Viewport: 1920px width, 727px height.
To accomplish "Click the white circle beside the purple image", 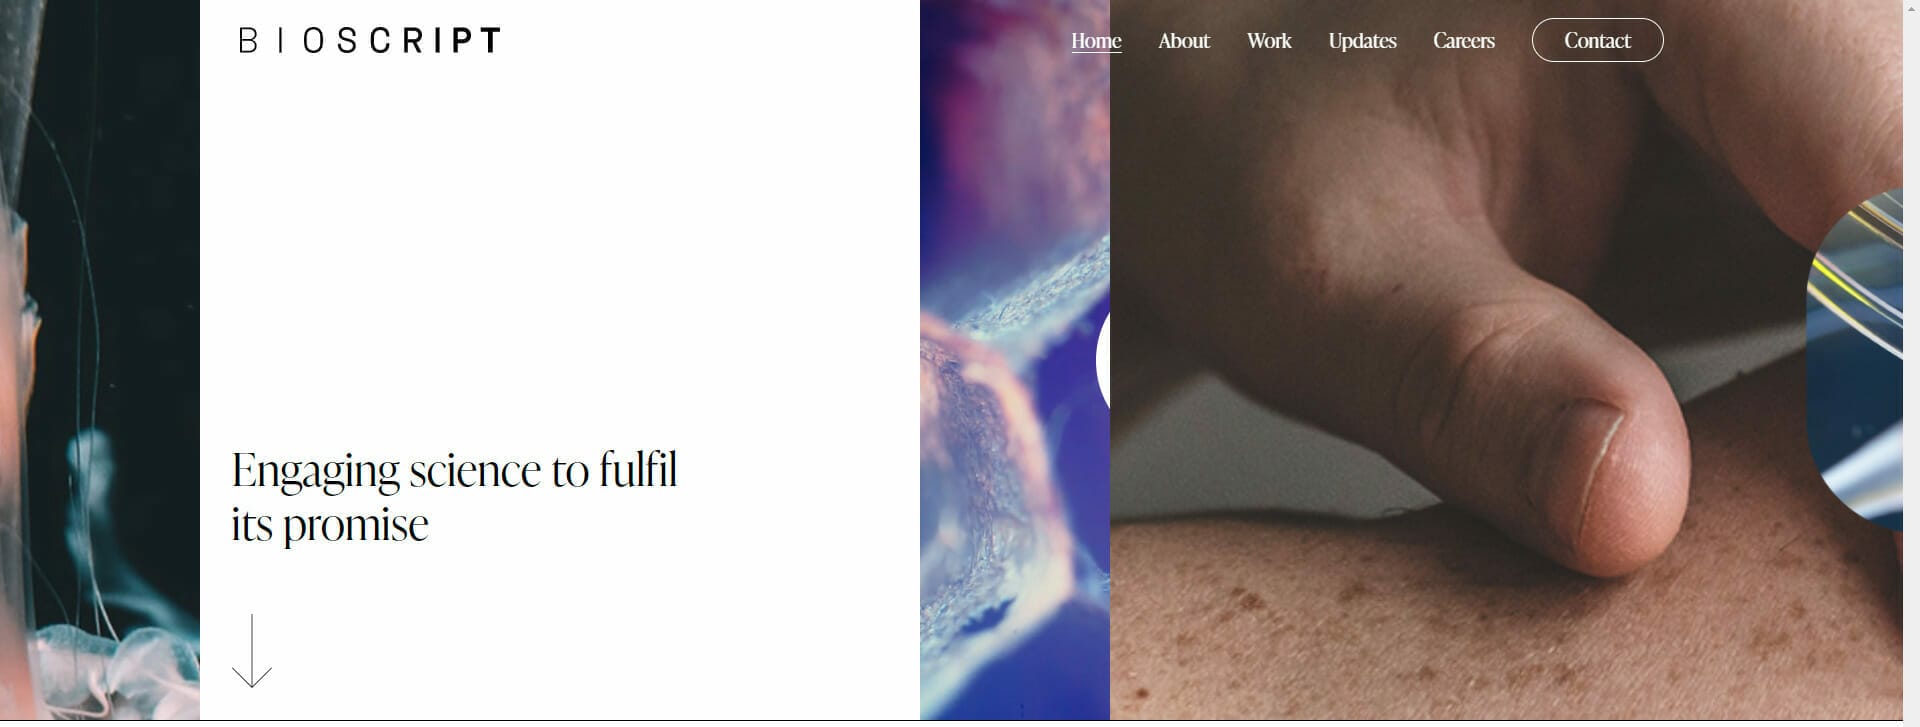I will click(1103, 360).
